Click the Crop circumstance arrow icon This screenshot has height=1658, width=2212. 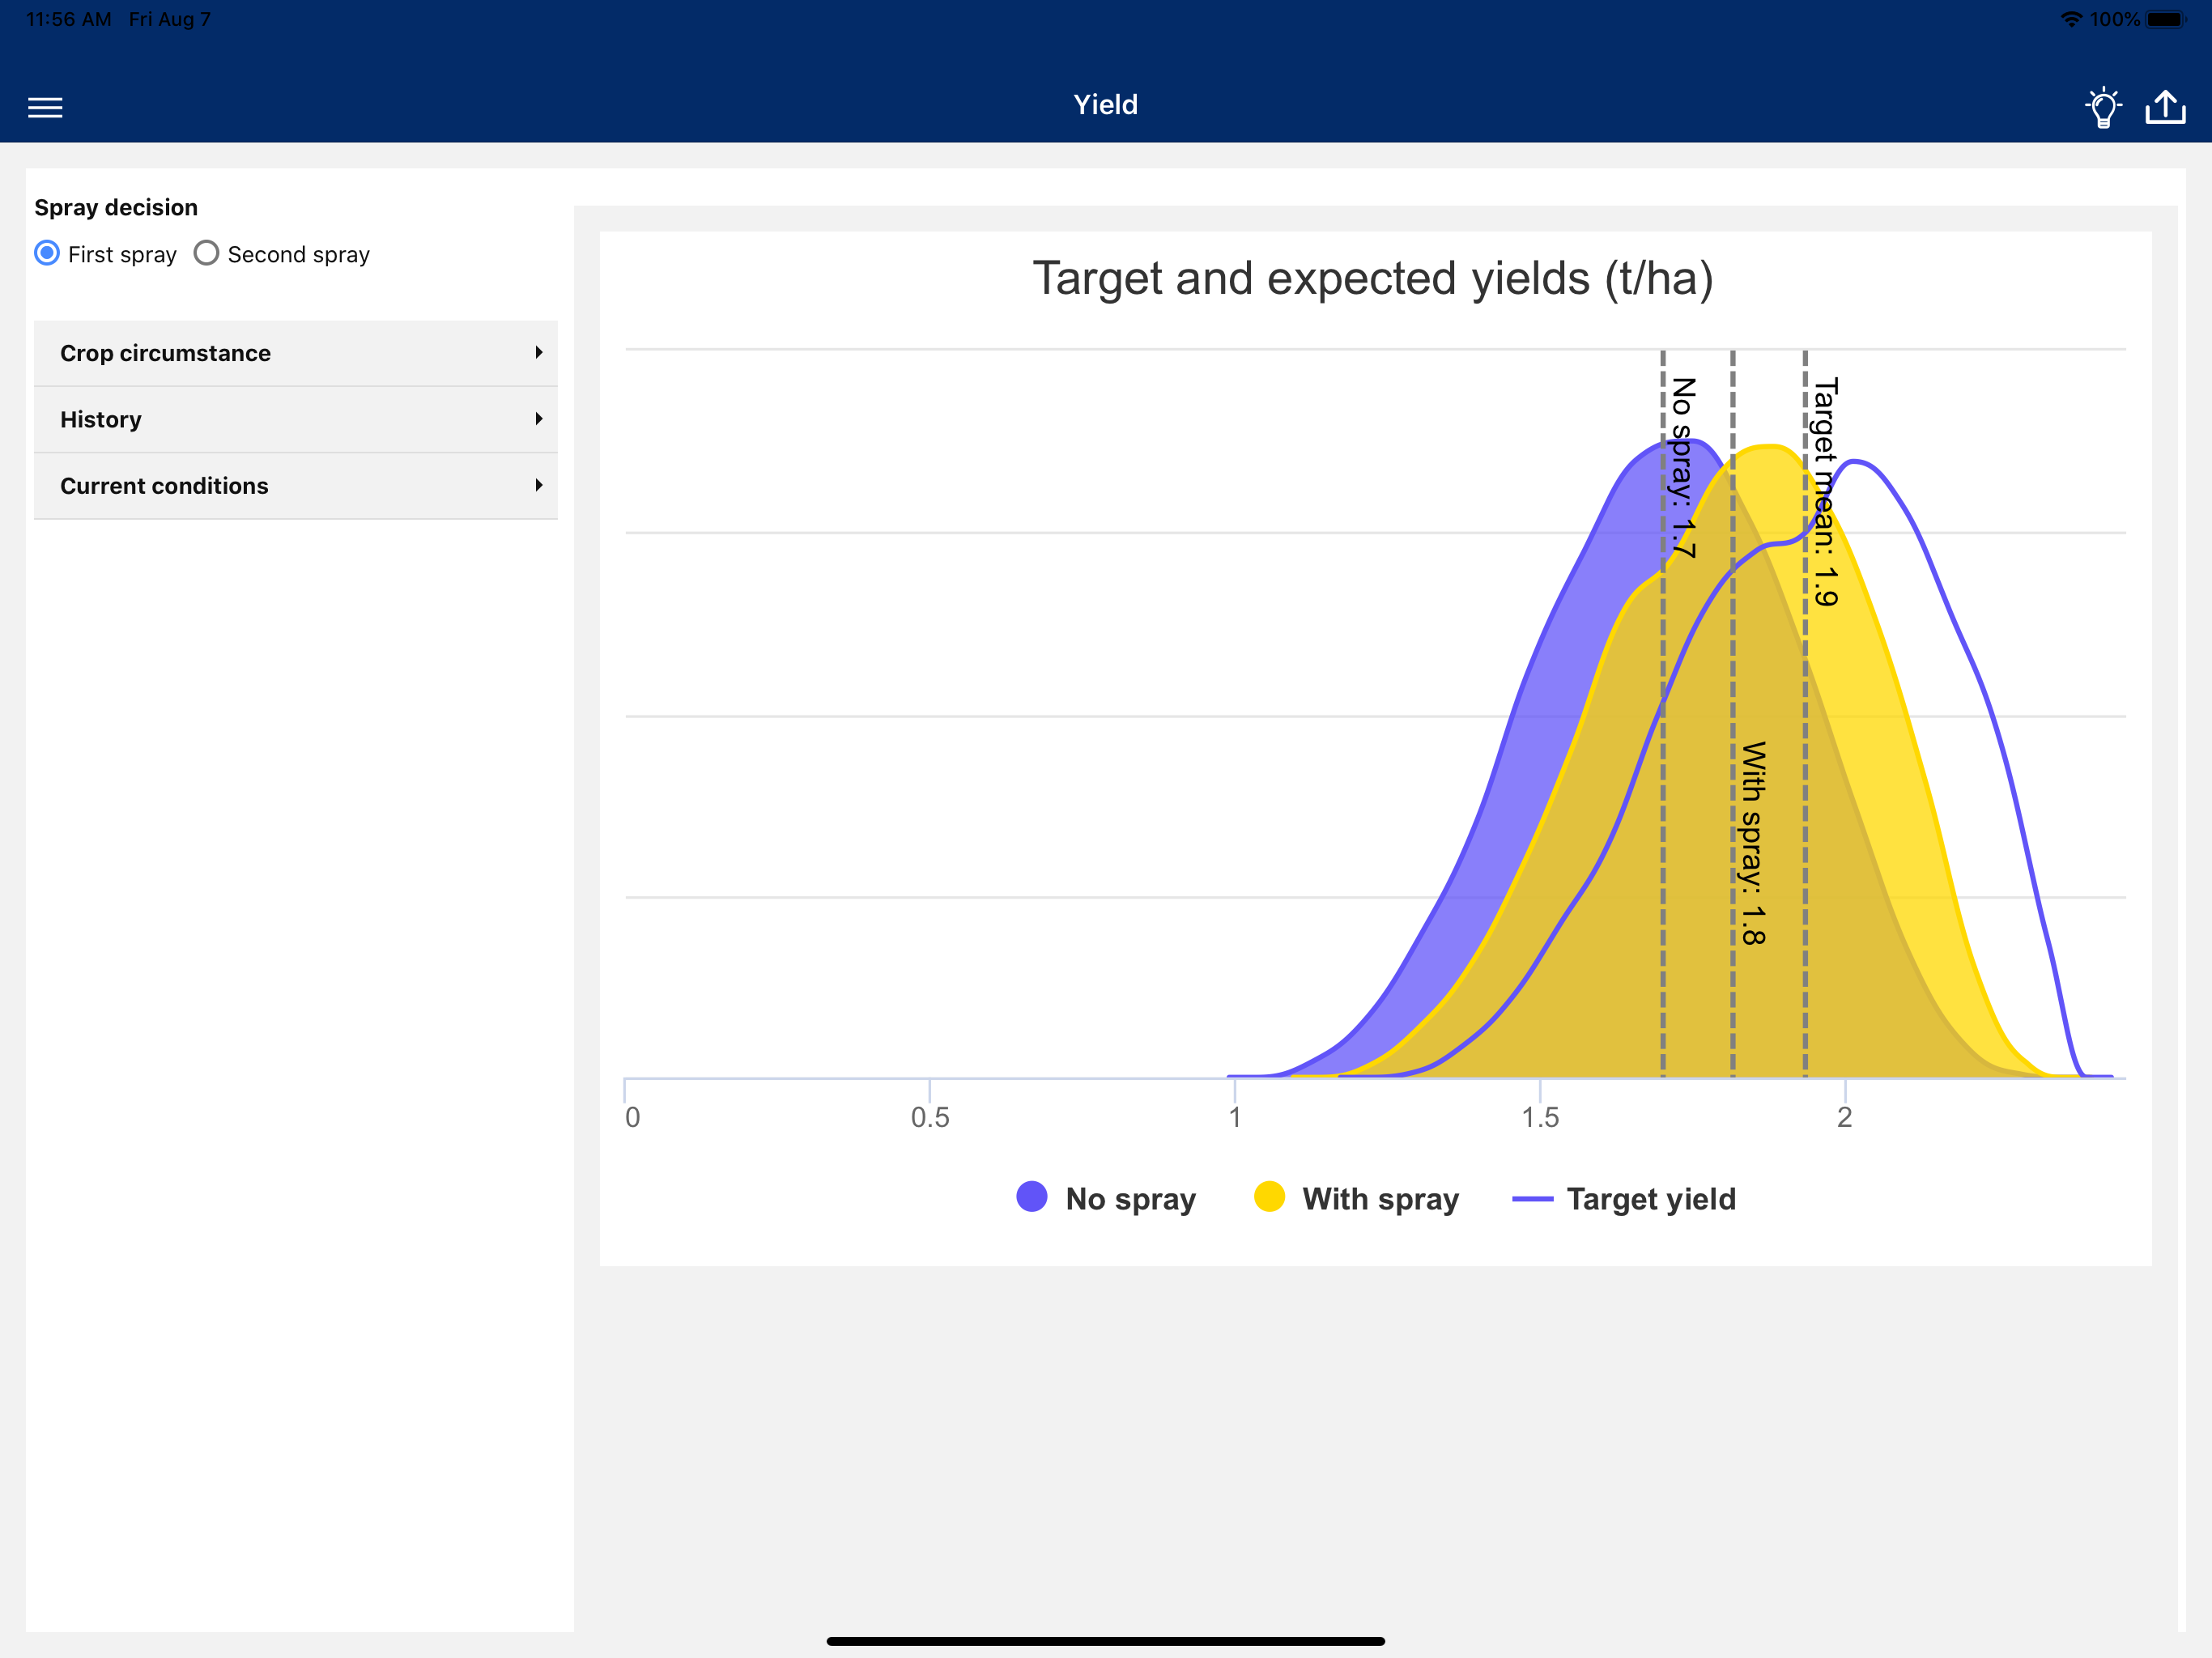click(x=538, y=353)
